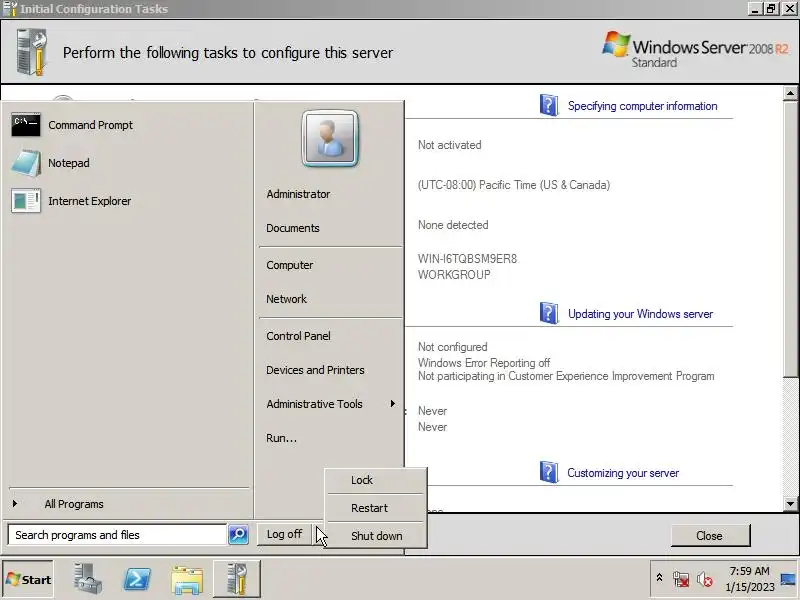Restore down the Initial Configuration Tasks window
This screenshot has width=800, height=600.
click(770, 9)
